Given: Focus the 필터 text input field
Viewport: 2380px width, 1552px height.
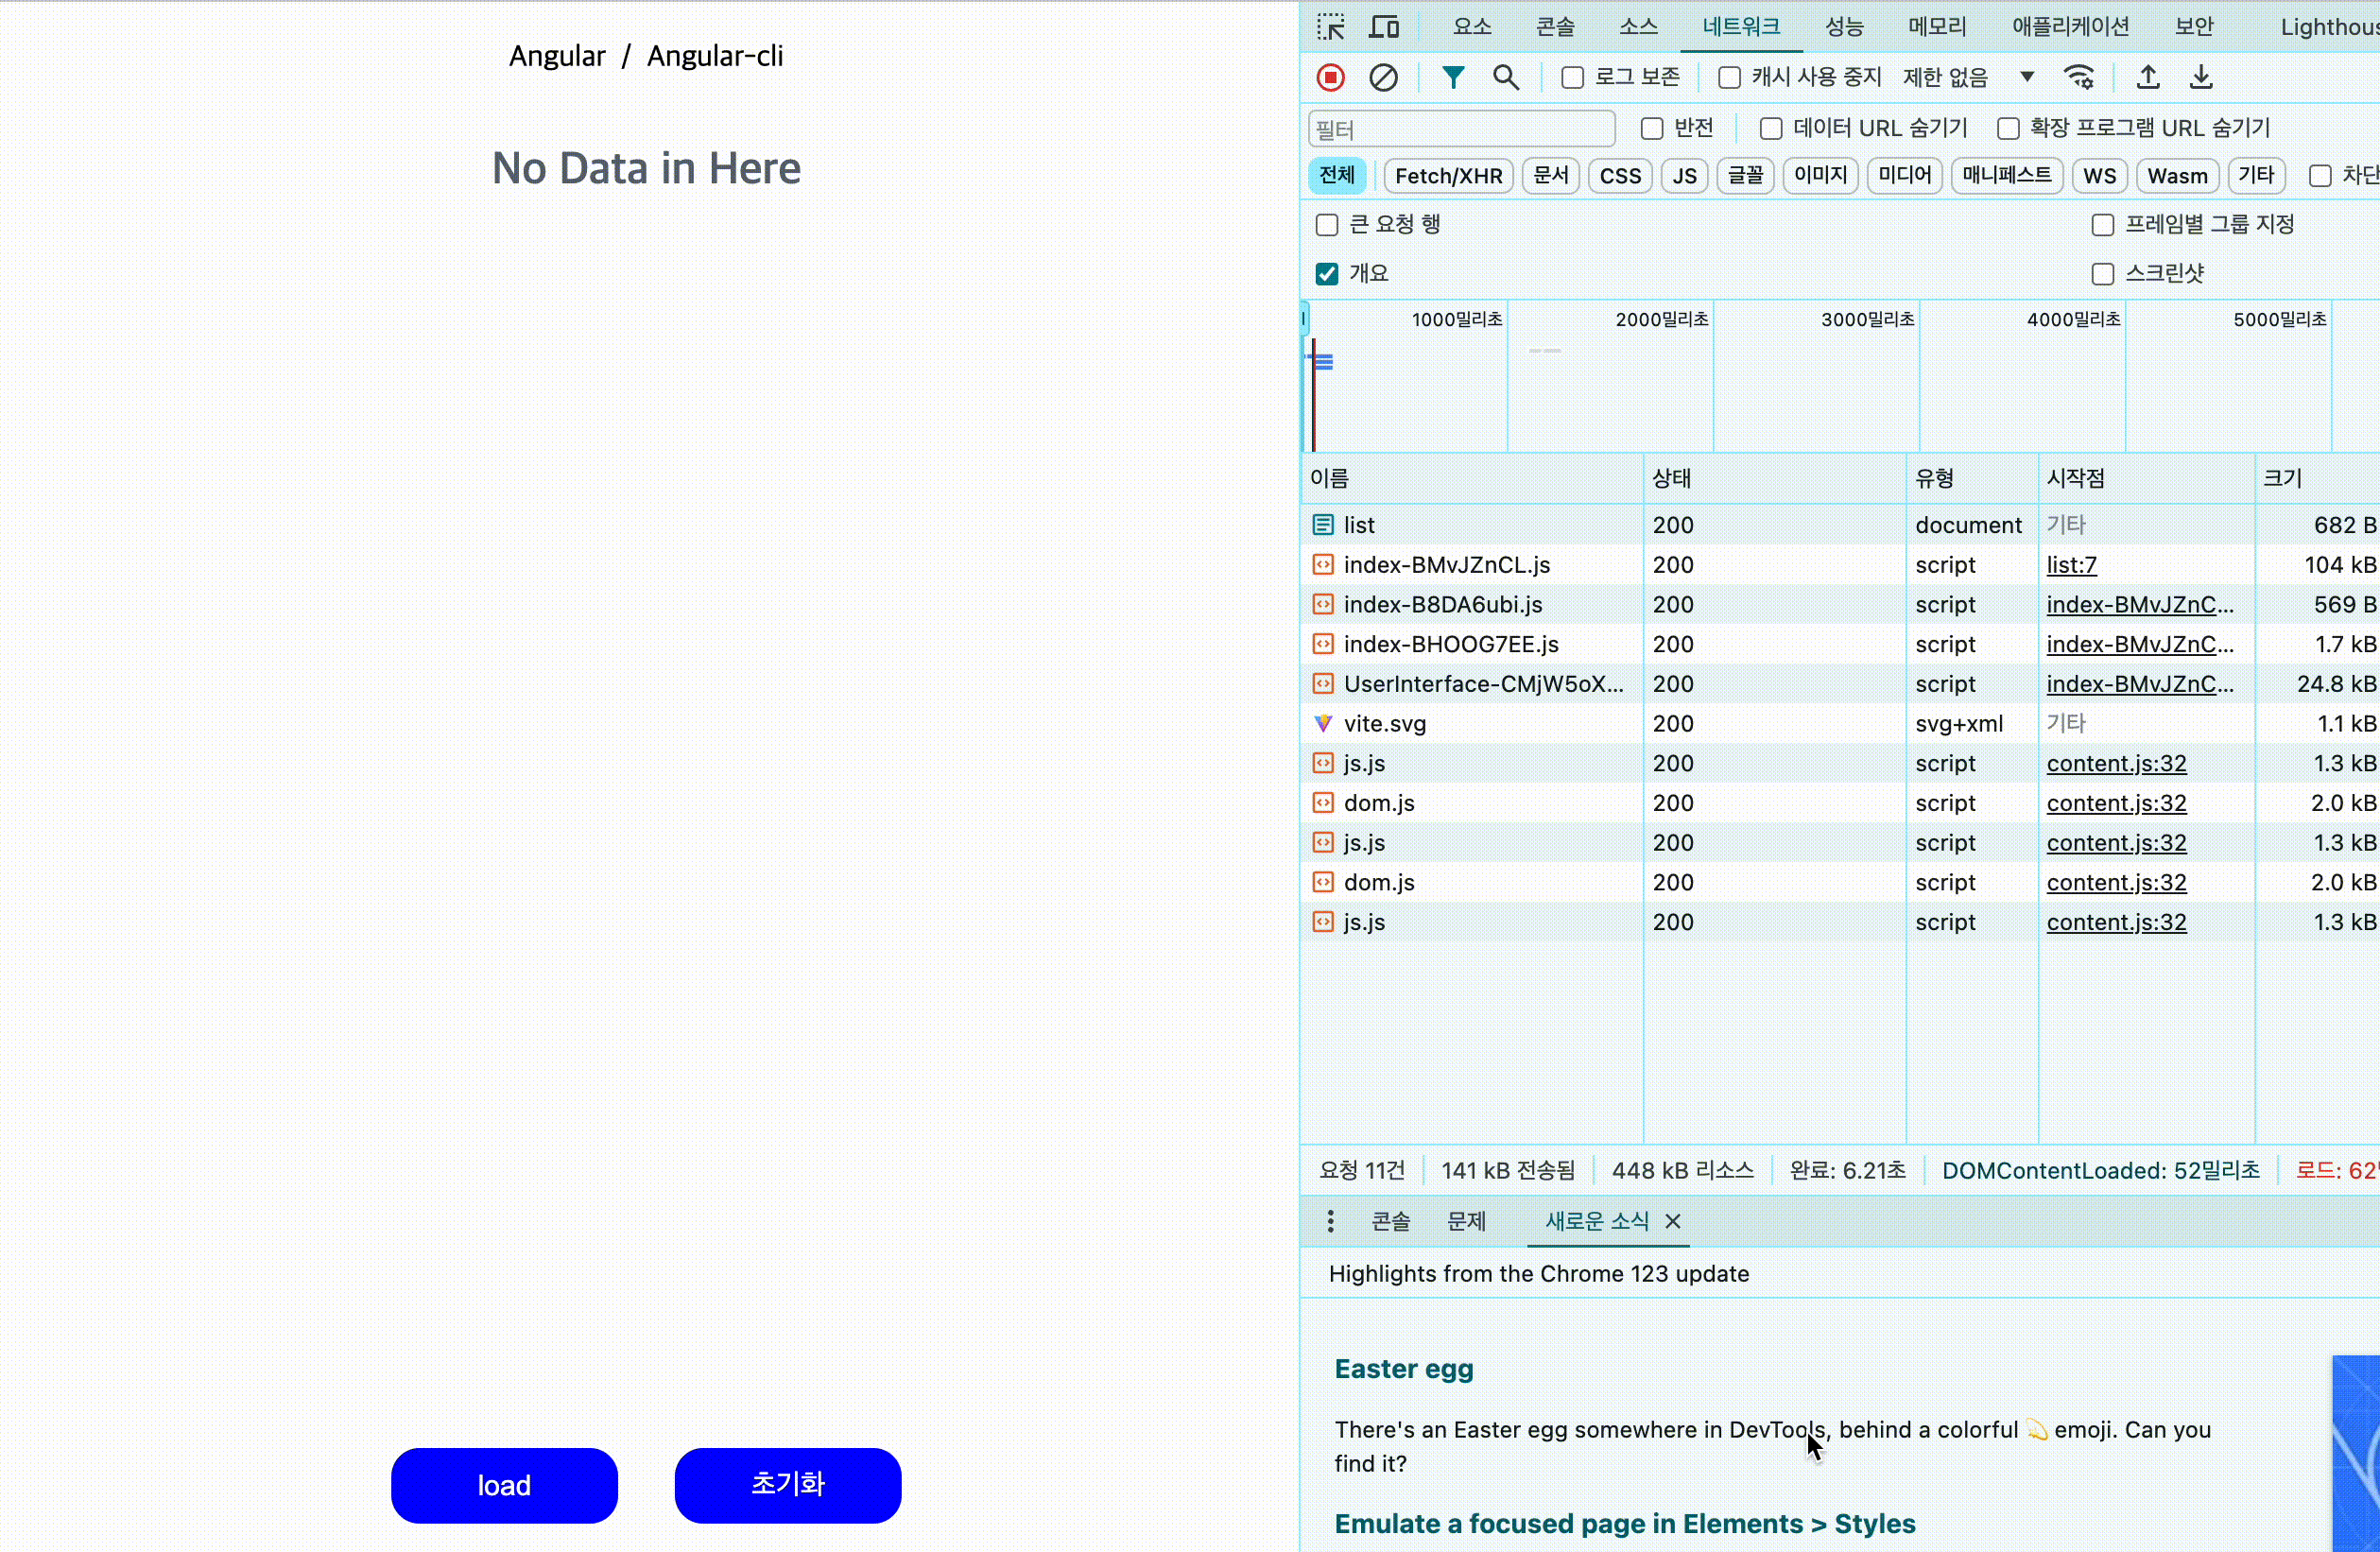Looking at the screenshot, I should pos(1461,129).
